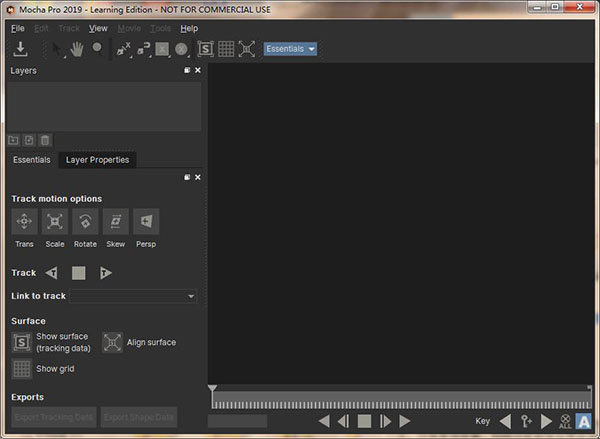
Task: Click Stop tracking square button
Action: 78,273
